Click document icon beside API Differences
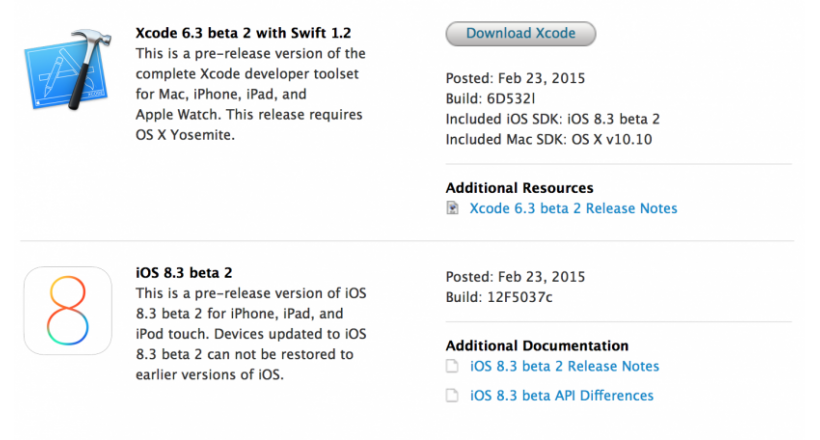Screen dimensions: 820x440 click(453, 395)
